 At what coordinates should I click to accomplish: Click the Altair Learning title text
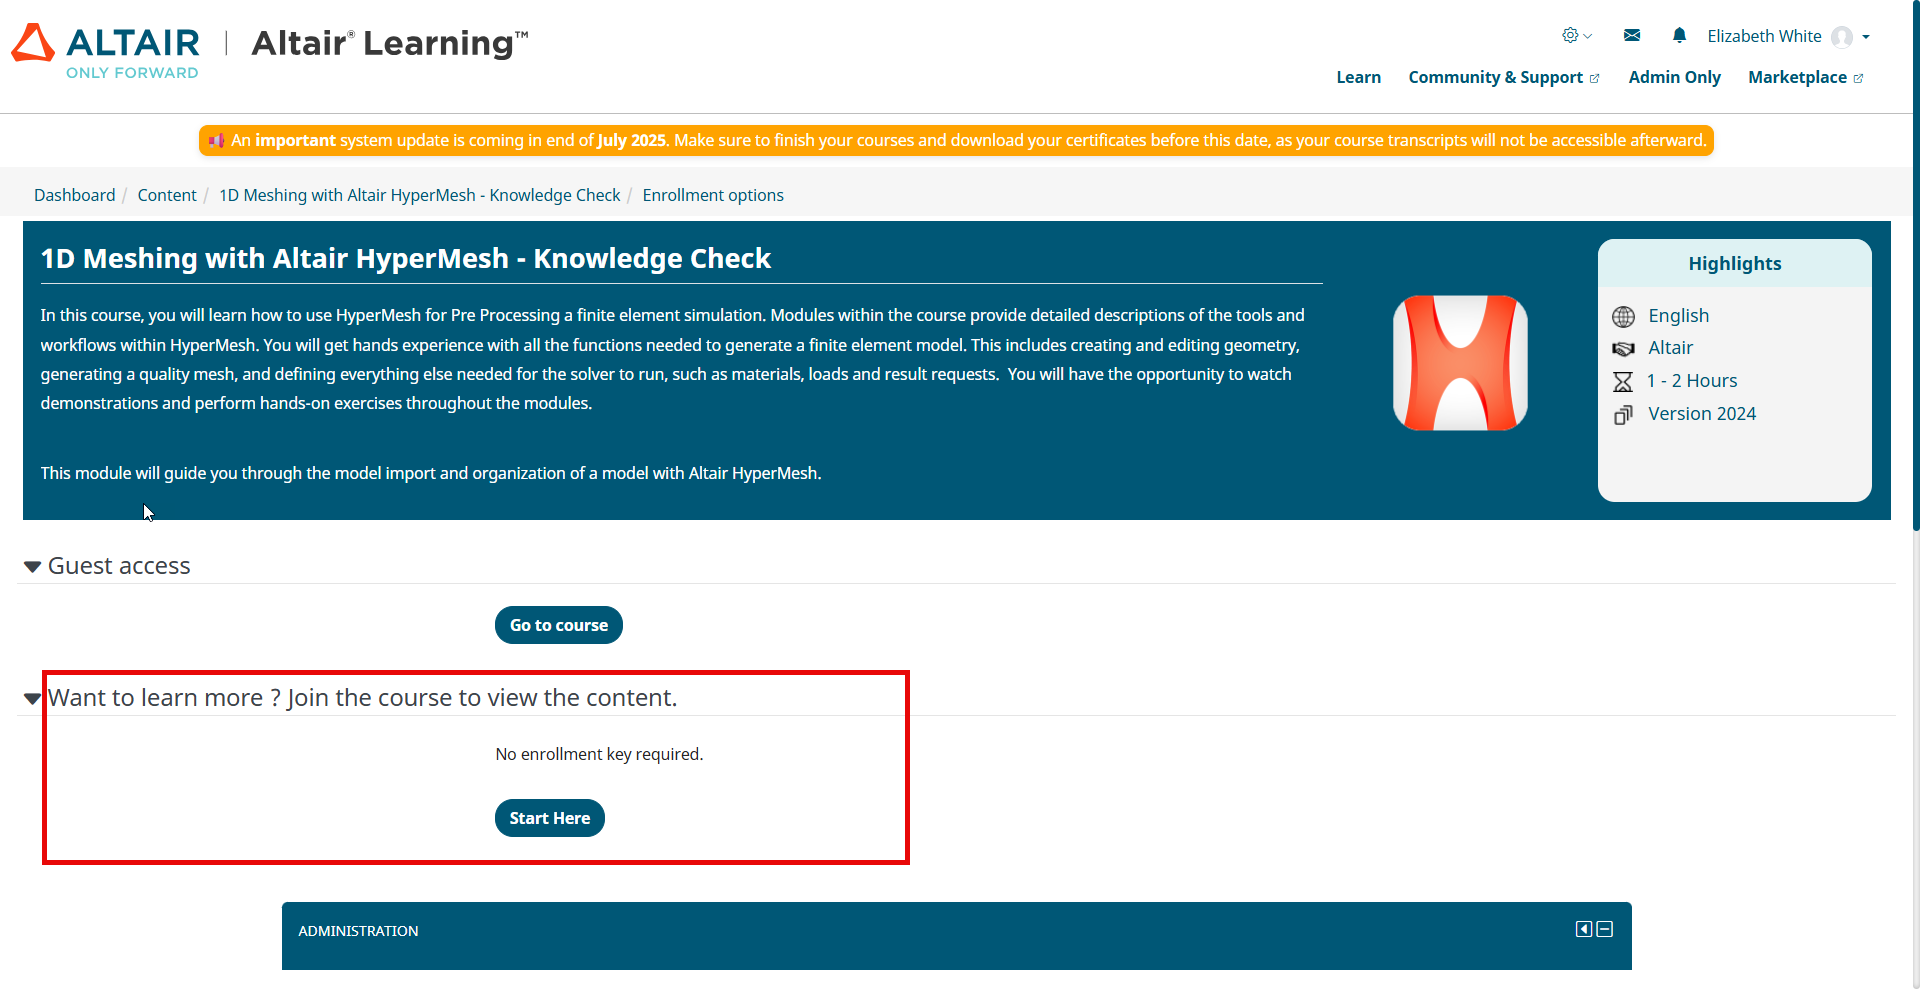(x=390, y=44)
